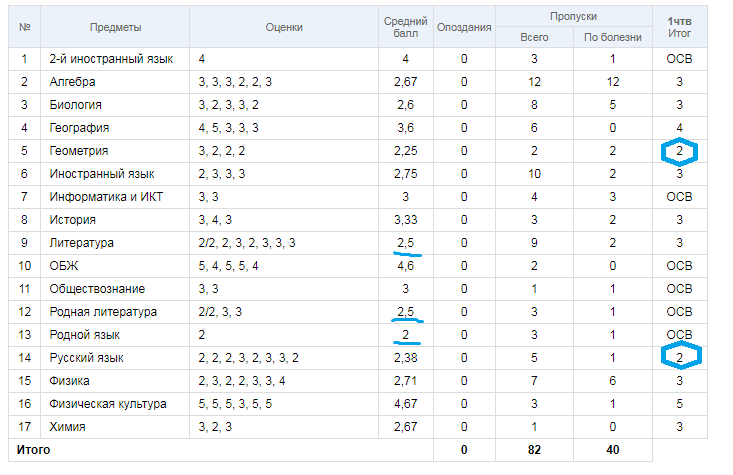The height and width of the screenshot is (475, 733).
Task: Click the 'Пропуски' group header
Action: [574, 16]
